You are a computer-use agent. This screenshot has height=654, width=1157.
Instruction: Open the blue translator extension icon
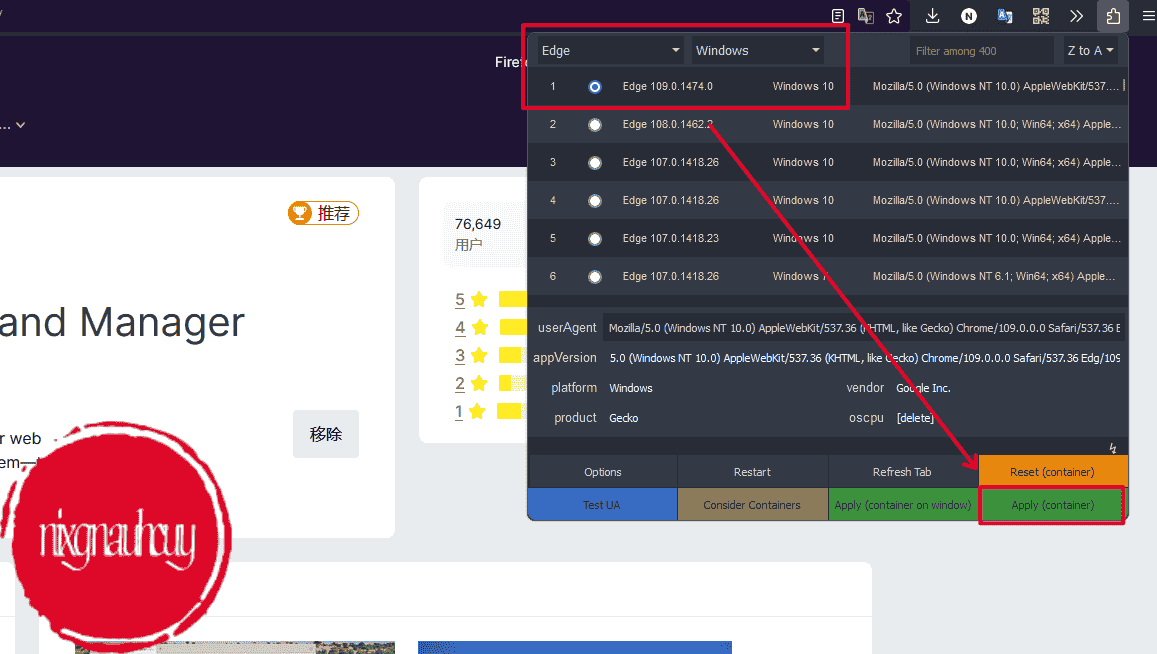pos(1005,16)
